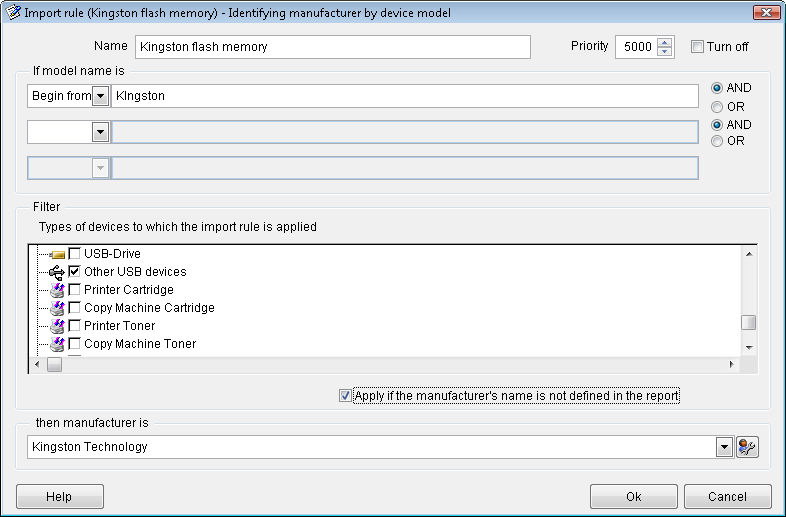The image size is (786, 517).
Task: Click the model name field containing KIngston
Action: (x=405, y=96)
